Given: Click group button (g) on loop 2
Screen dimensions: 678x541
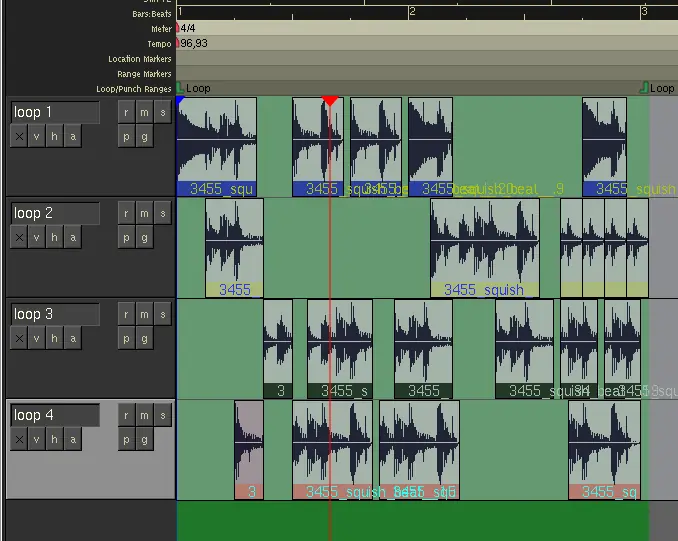Looking at the screenshot, I should [x=144, y=238].
